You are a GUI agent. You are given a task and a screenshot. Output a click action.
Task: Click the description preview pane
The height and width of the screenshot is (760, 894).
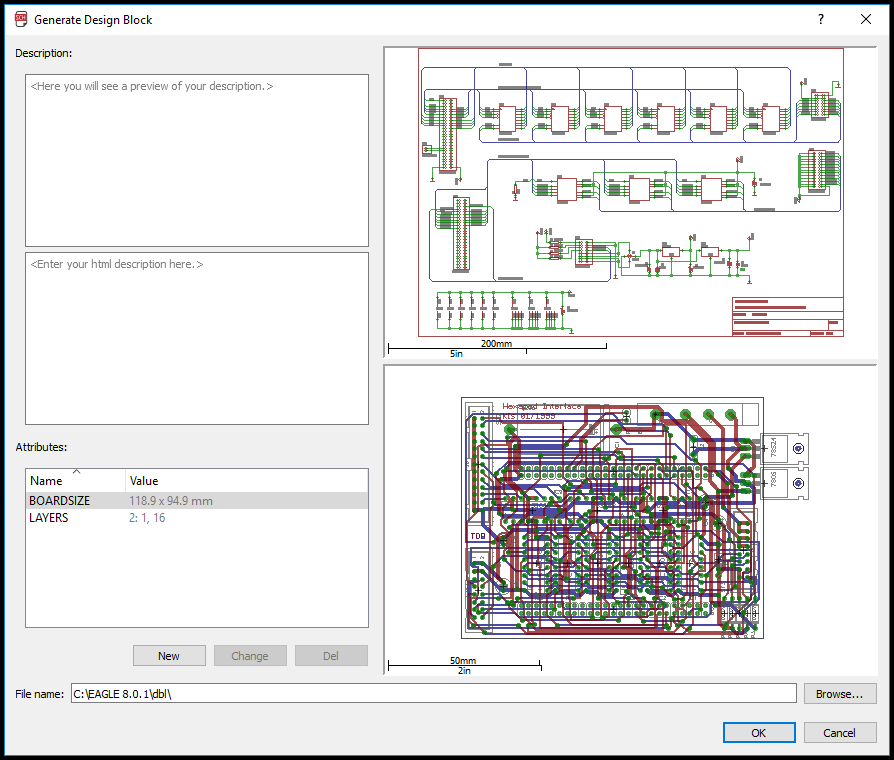click(197, 160)
